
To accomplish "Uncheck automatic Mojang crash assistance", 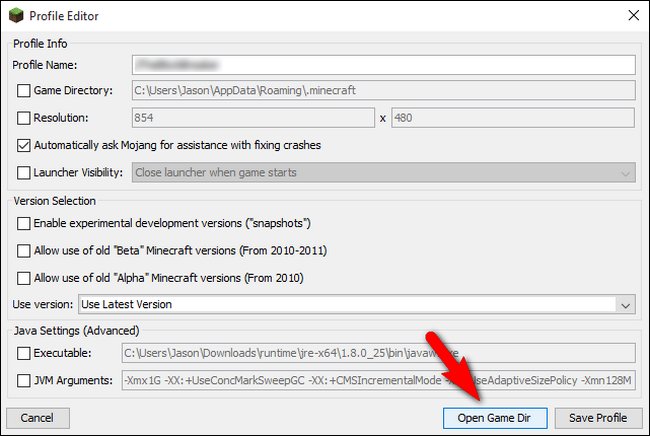I will coord(24,145).
